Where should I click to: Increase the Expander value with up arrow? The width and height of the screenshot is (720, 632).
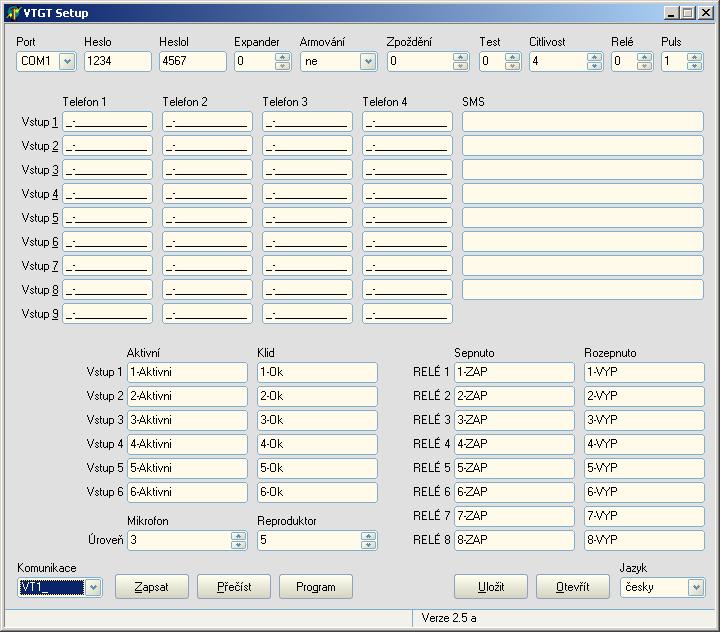pos(282,57)
